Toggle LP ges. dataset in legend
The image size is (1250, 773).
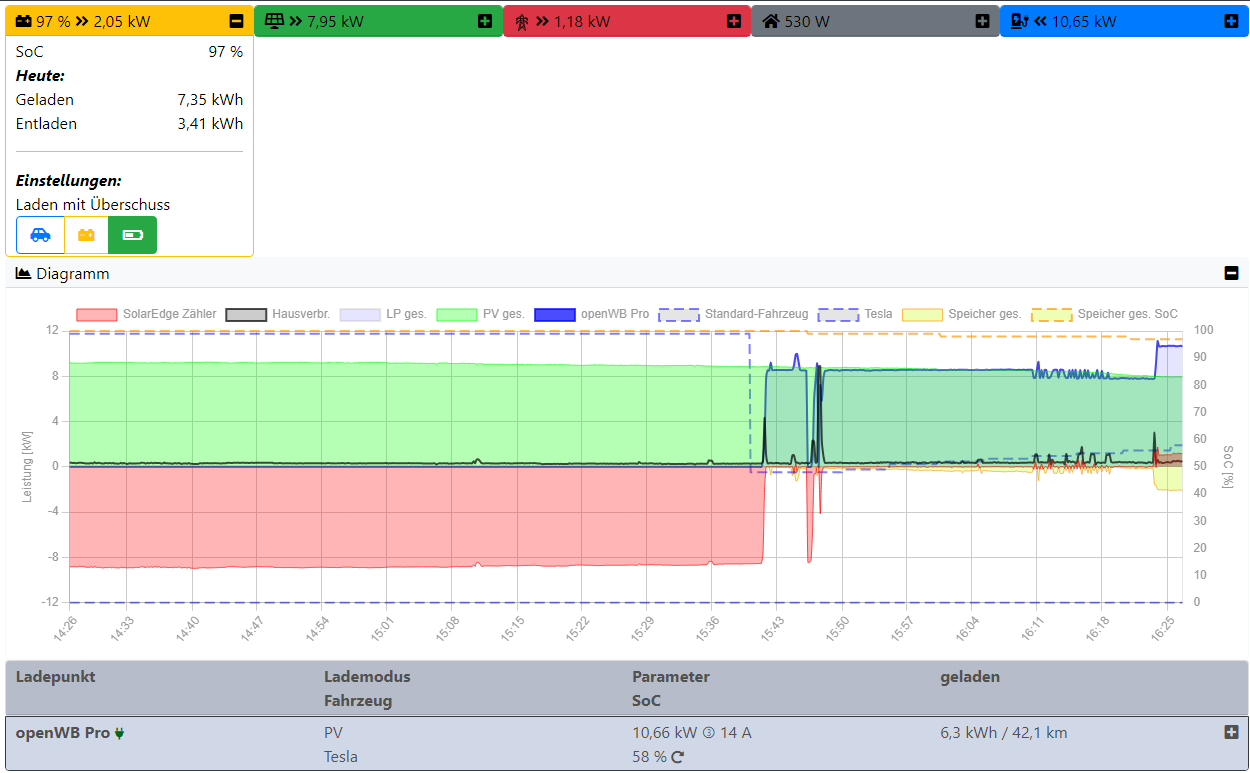383,314
